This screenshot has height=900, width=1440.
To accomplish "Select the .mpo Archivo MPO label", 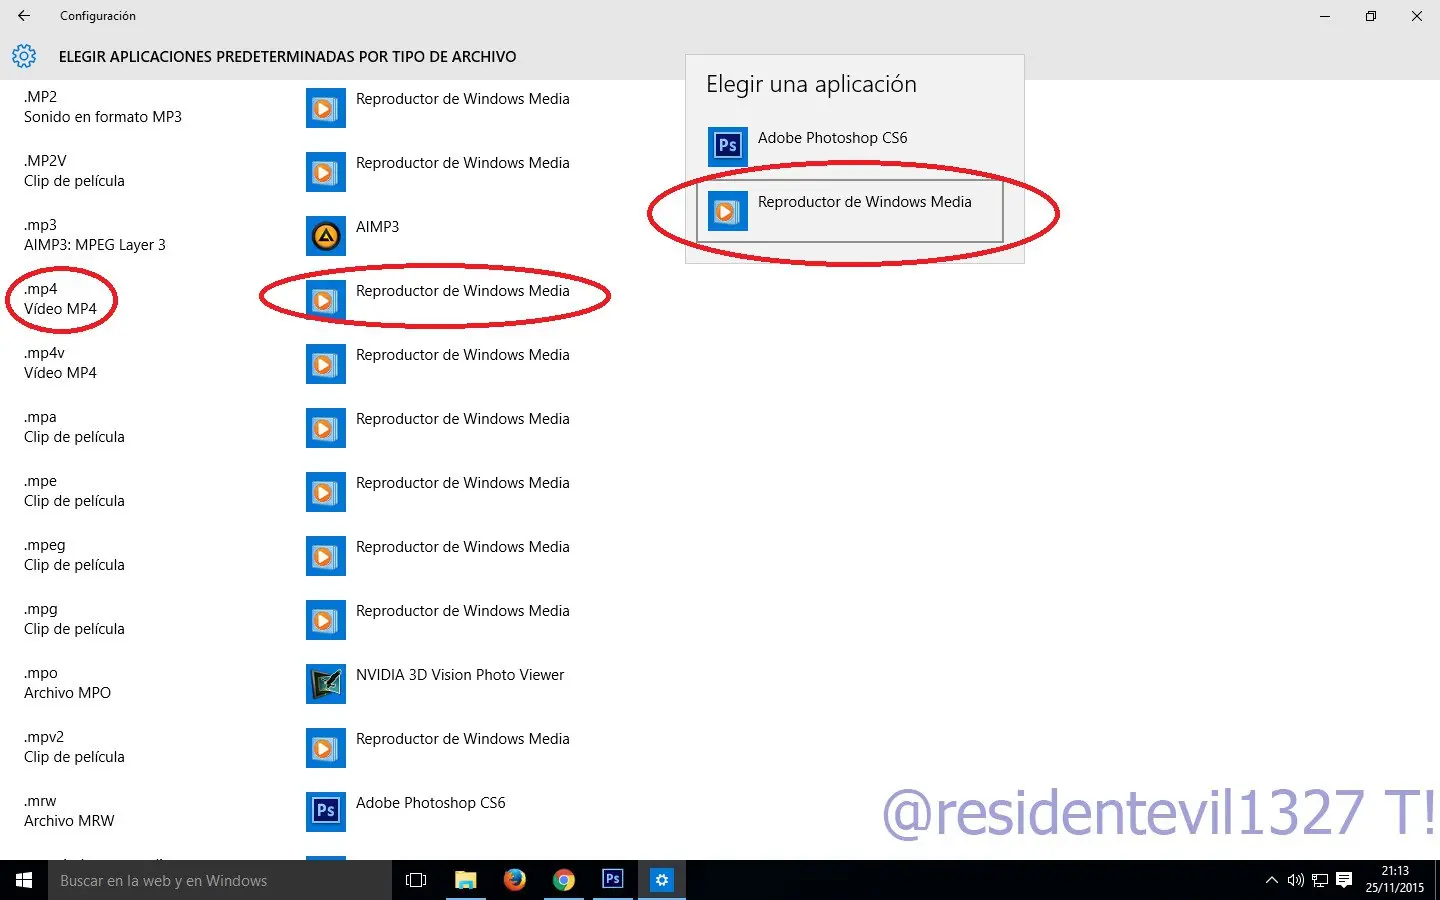I will point(67,683).
